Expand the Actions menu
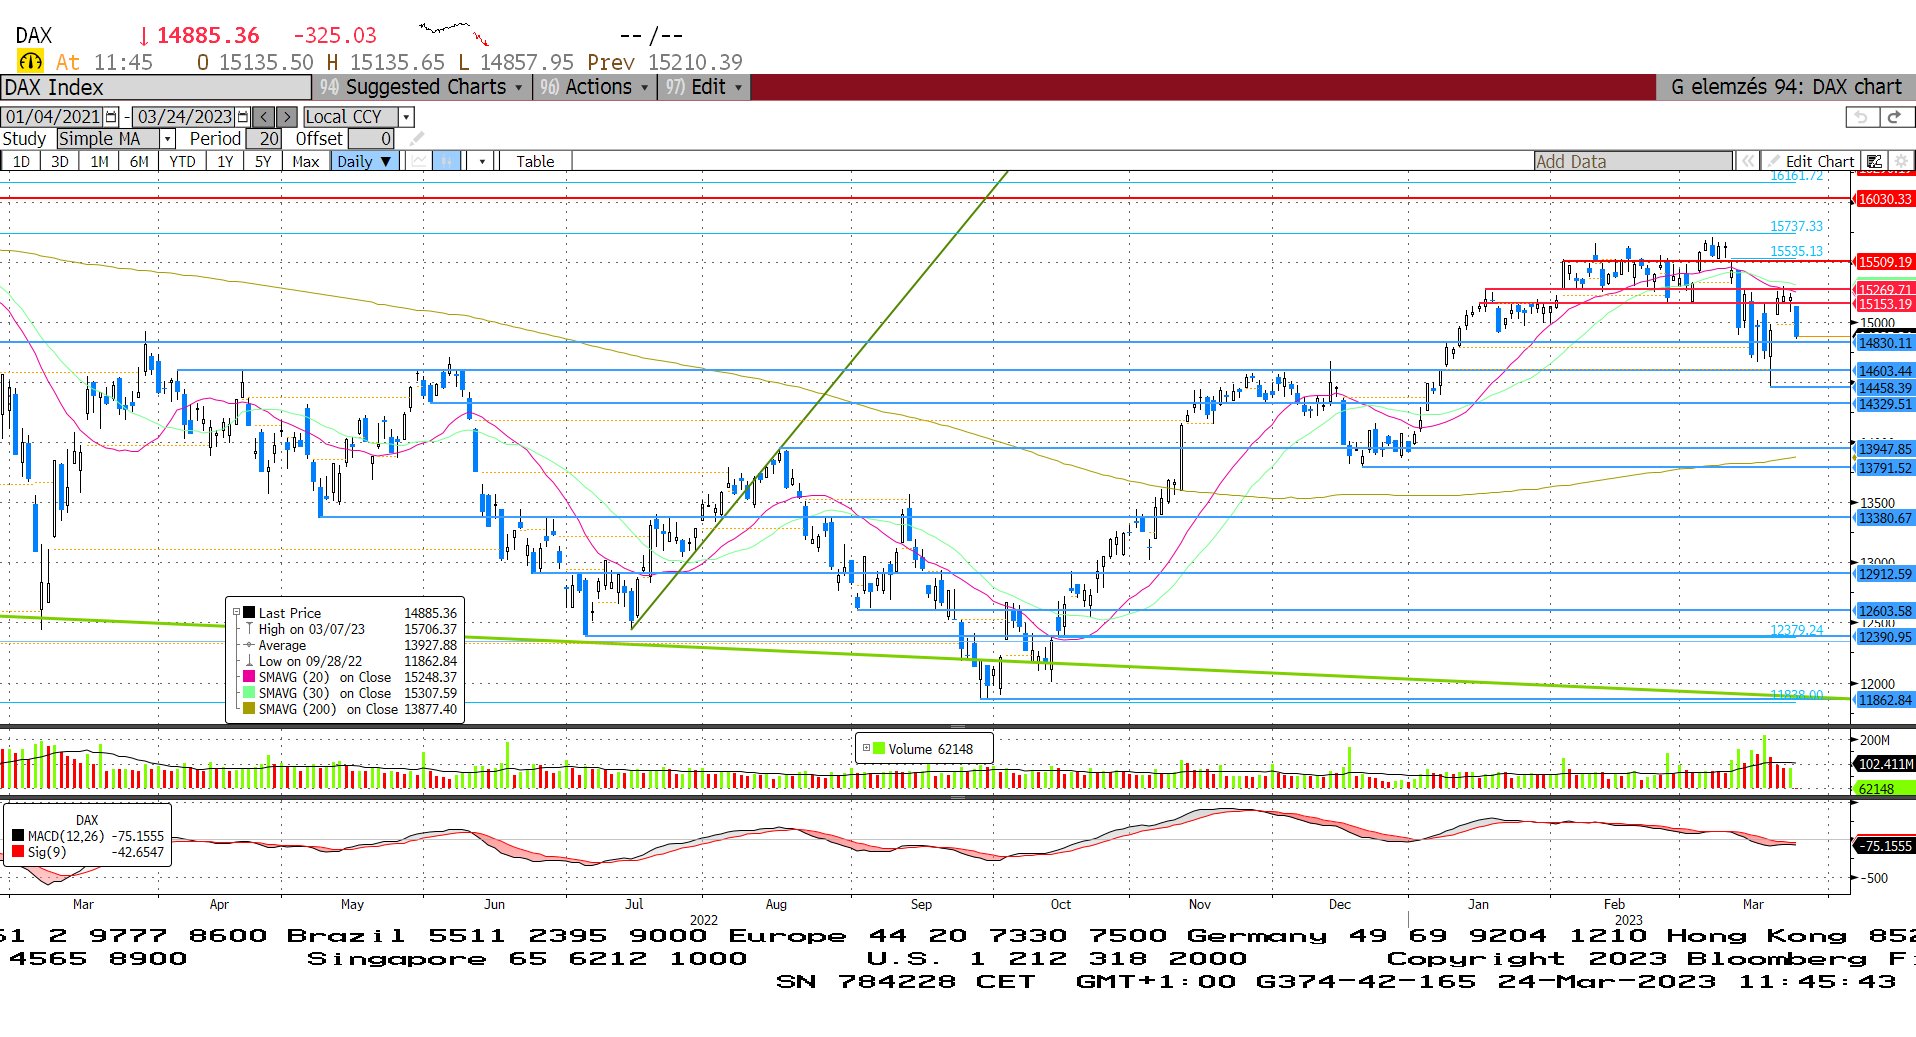Image resolution: width=1916 pixels, height=1037 pixels. click(594, 87)
